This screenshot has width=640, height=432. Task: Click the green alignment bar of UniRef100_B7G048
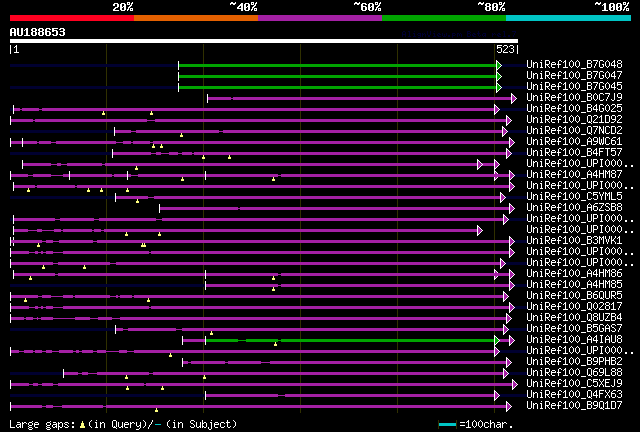tap(338, 65)
